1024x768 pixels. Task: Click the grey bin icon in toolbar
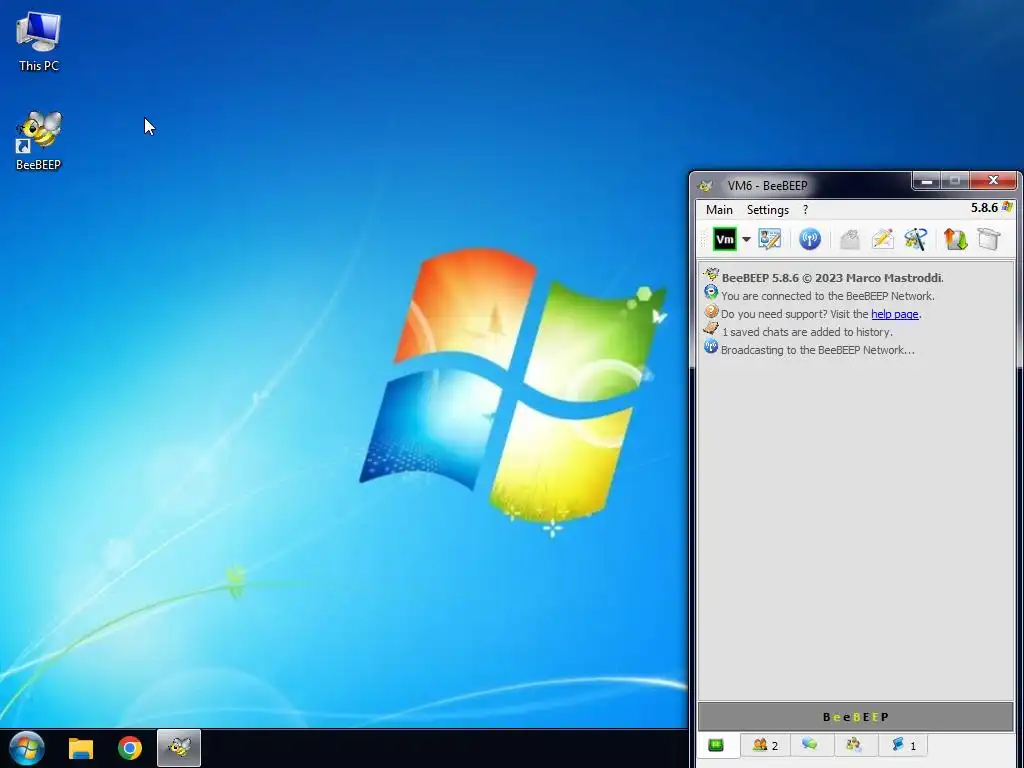pos(989,239)
